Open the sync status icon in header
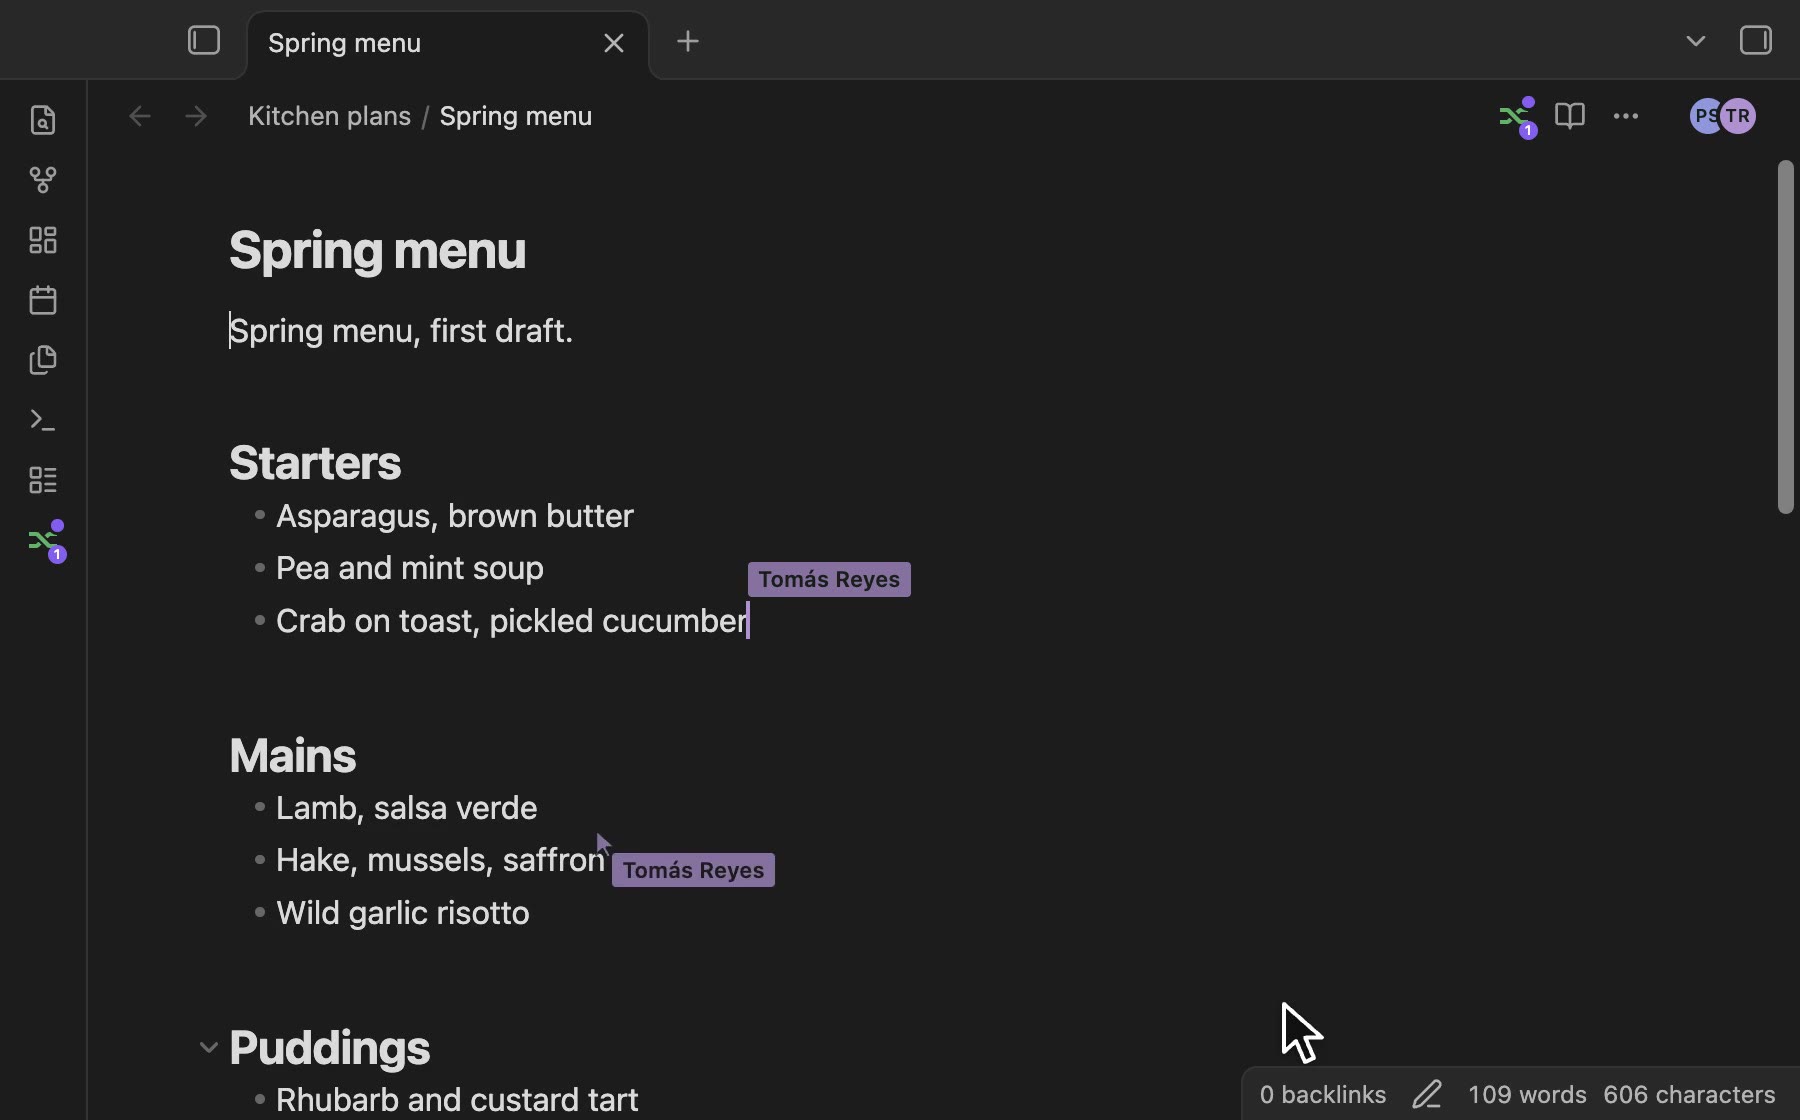The image size is (1800, 1120). tap(1517, 117)
